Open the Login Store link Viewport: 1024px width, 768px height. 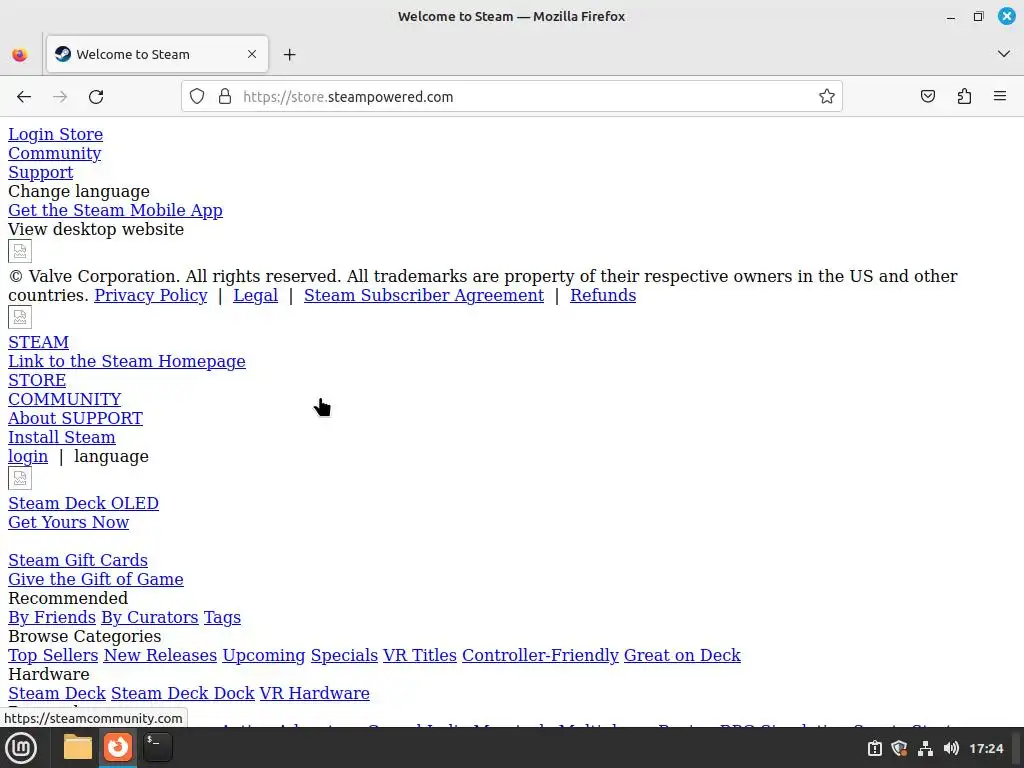tap(56, 135)
